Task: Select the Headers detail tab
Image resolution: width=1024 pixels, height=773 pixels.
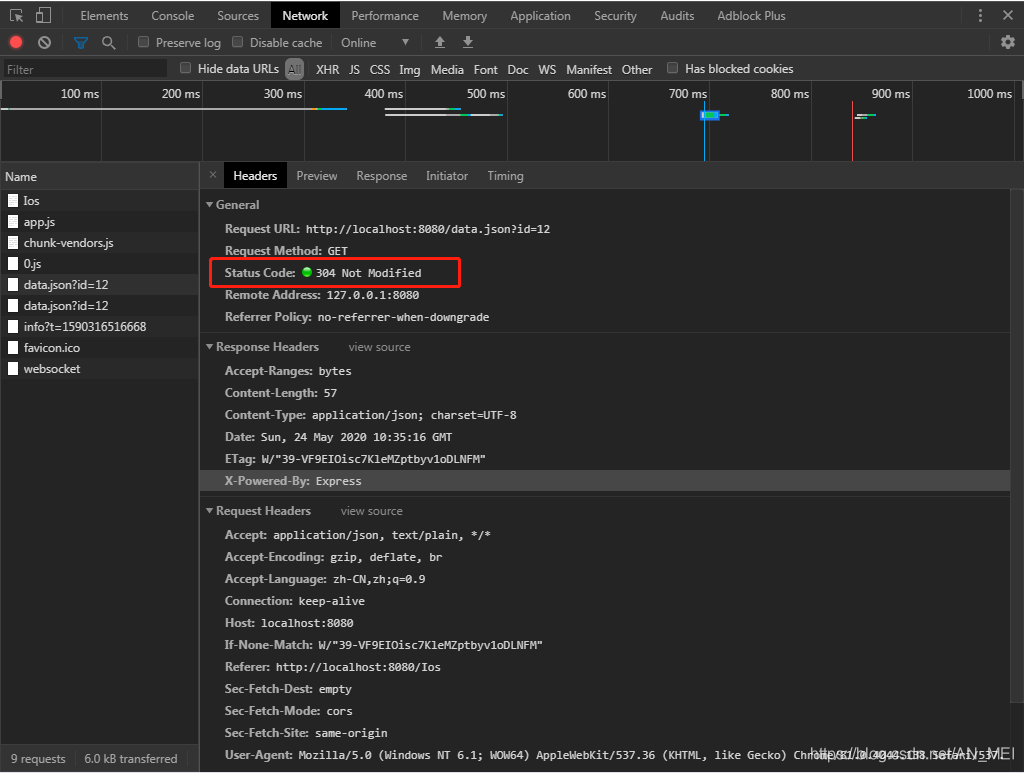Action: pyautogui.click(x=255, y=176)
